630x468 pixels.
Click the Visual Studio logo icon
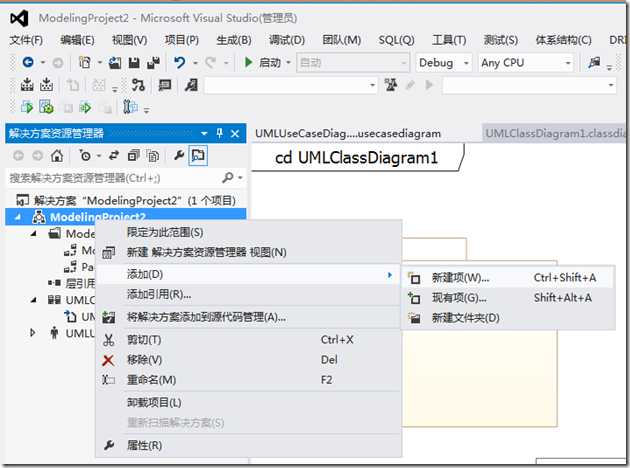[x=19, y=18]
